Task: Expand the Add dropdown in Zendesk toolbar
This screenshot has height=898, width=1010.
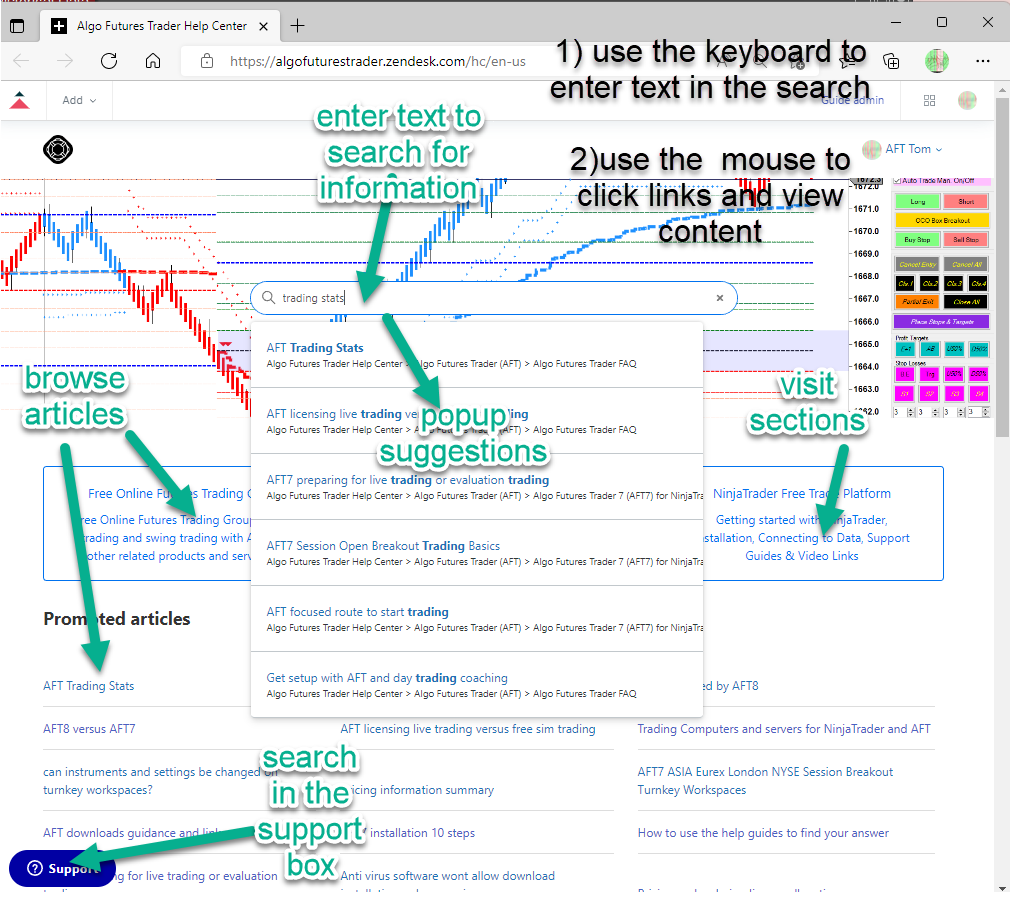Action: tap(79, 100)
